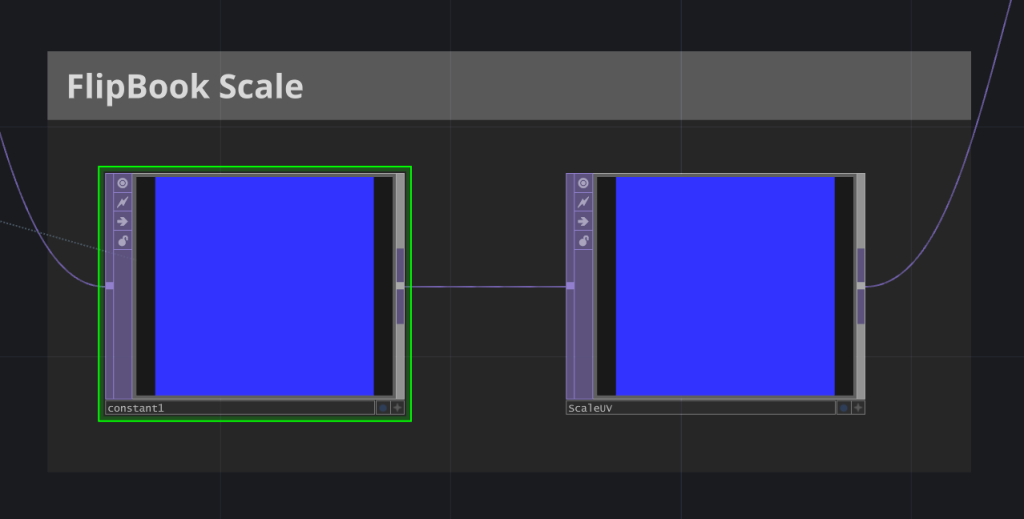
Task: Click the input connector of constant1
Action: 110,286
